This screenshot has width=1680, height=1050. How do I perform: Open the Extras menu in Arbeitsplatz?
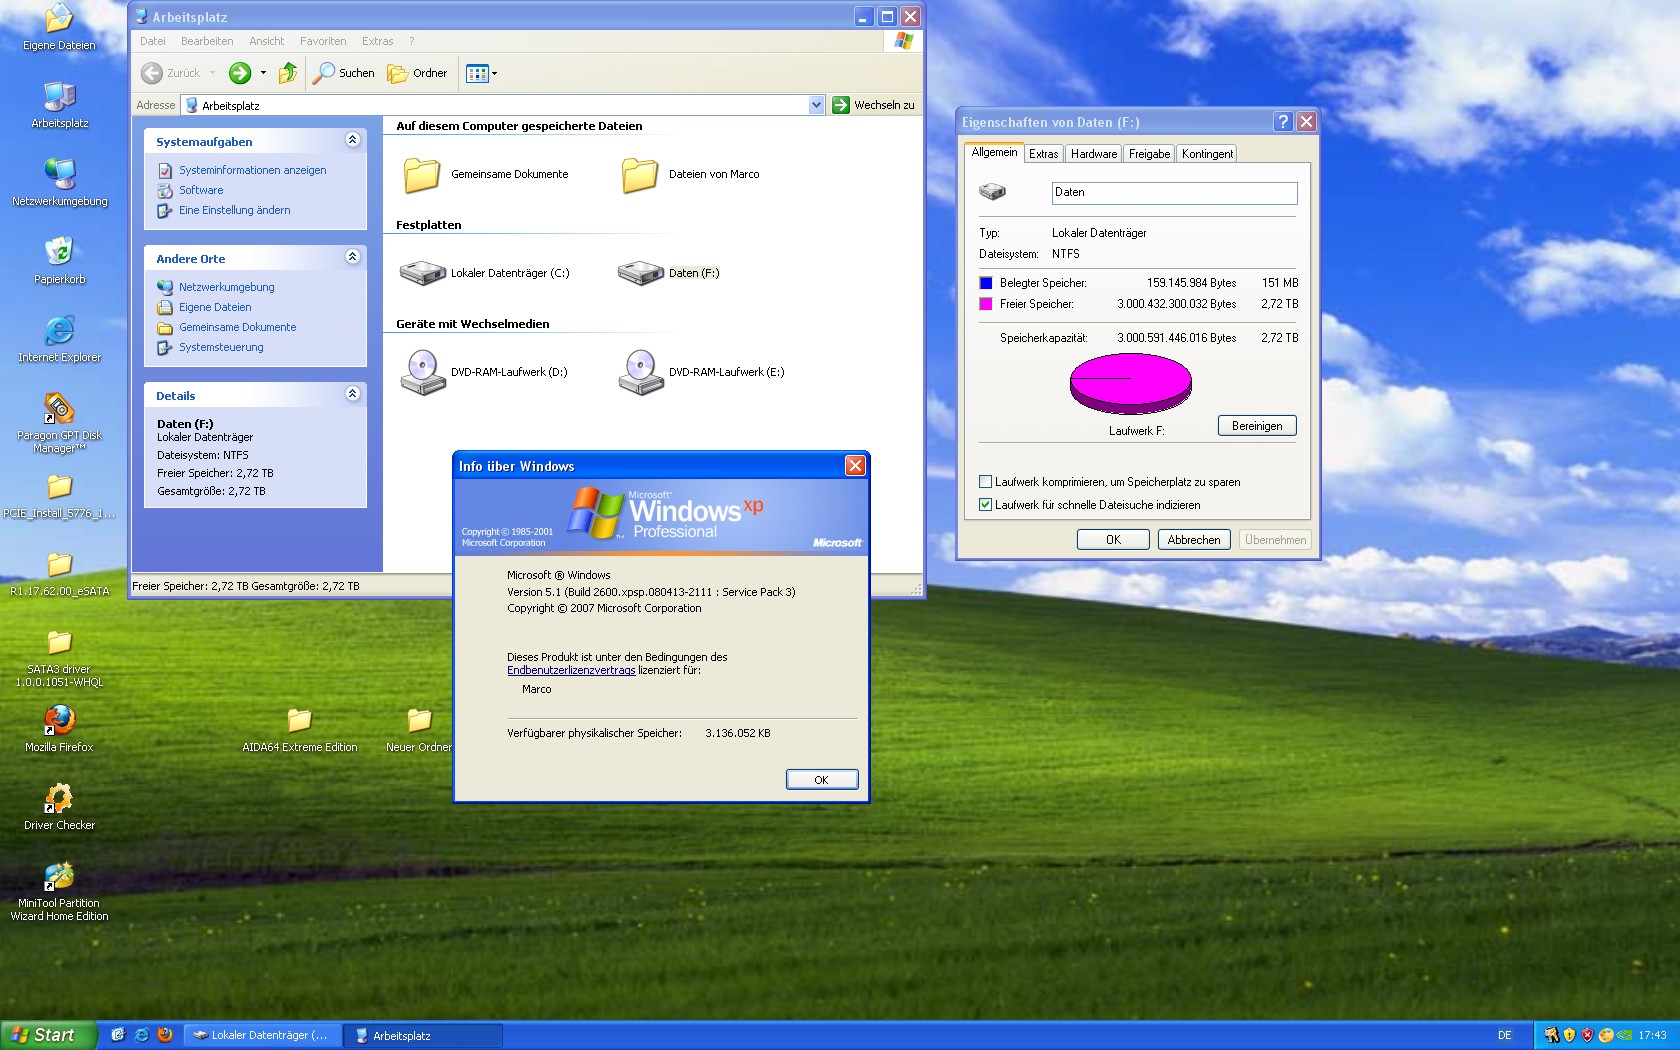click(378, 41)
